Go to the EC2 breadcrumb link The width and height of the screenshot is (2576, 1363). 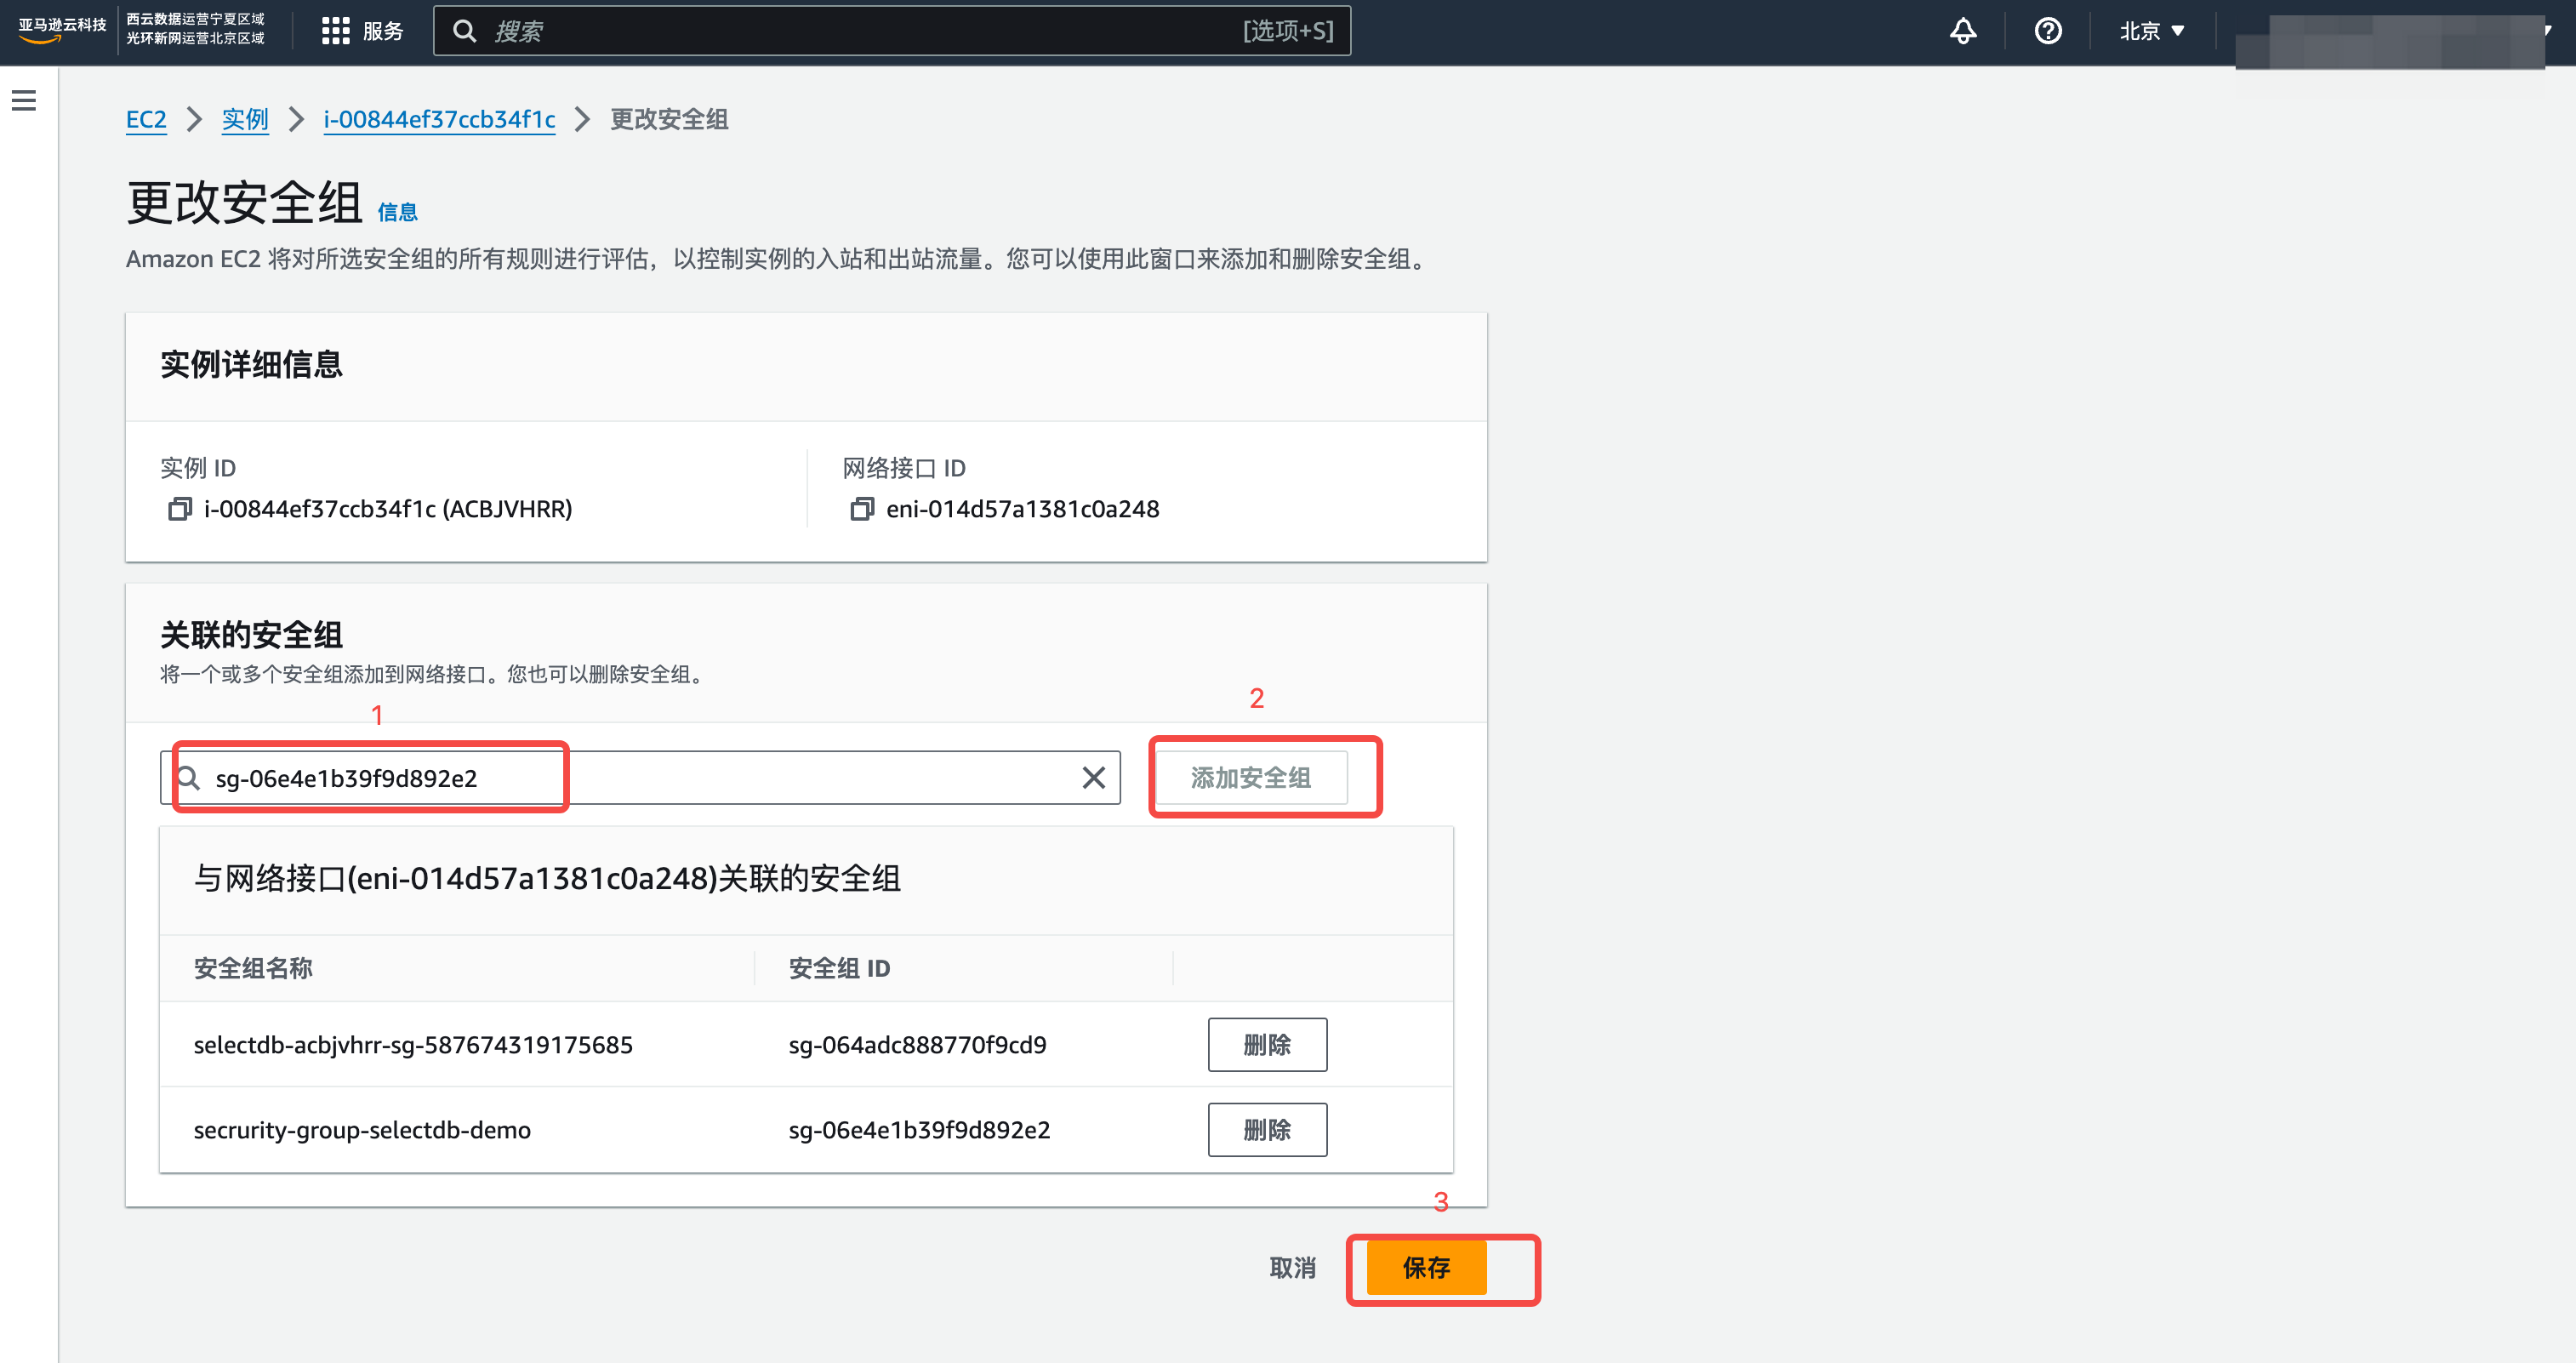coord(146,120)
